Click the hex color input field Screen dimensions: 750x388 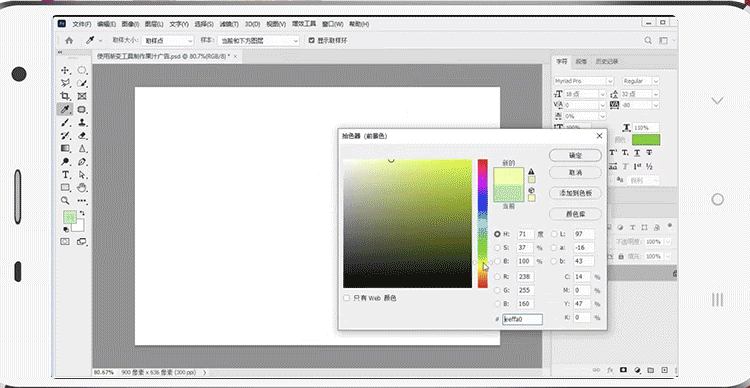coord(522,319)
